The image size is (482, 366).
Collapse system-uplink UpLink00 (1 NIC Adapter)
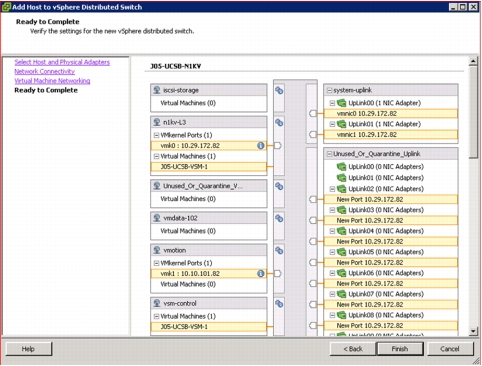point(332,103)
